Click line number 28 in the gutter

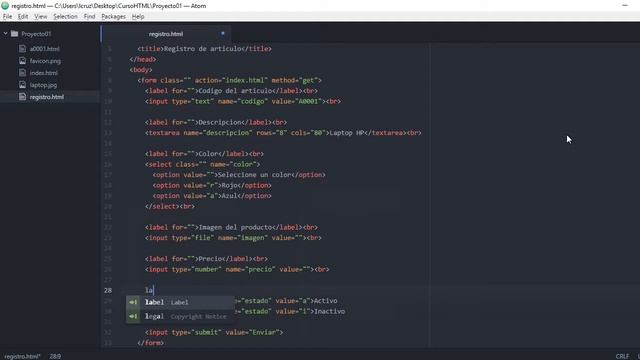108,290
